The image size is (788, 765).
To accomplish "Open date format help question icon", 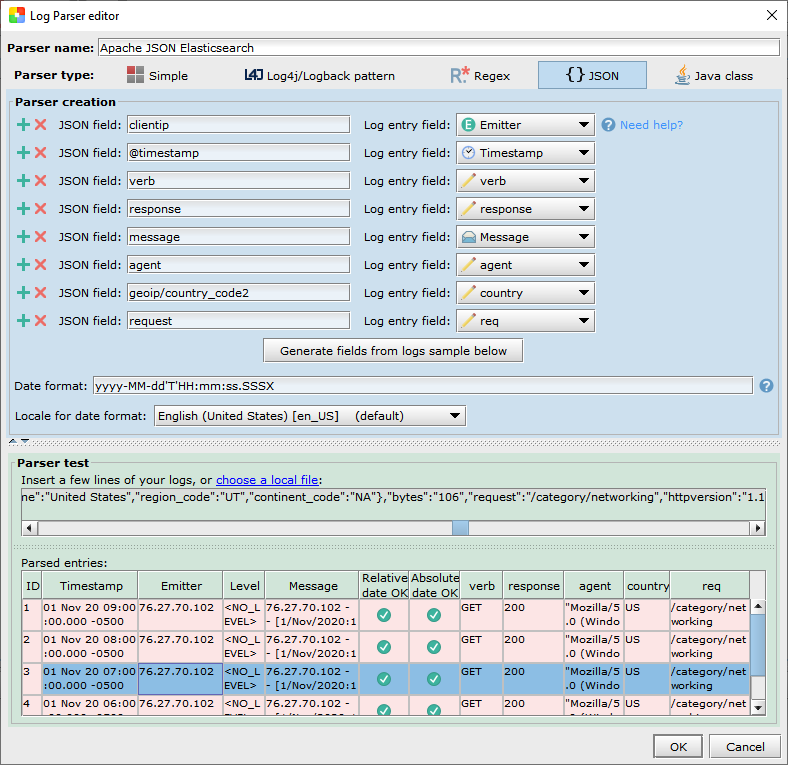I will [x=766, y=386].
